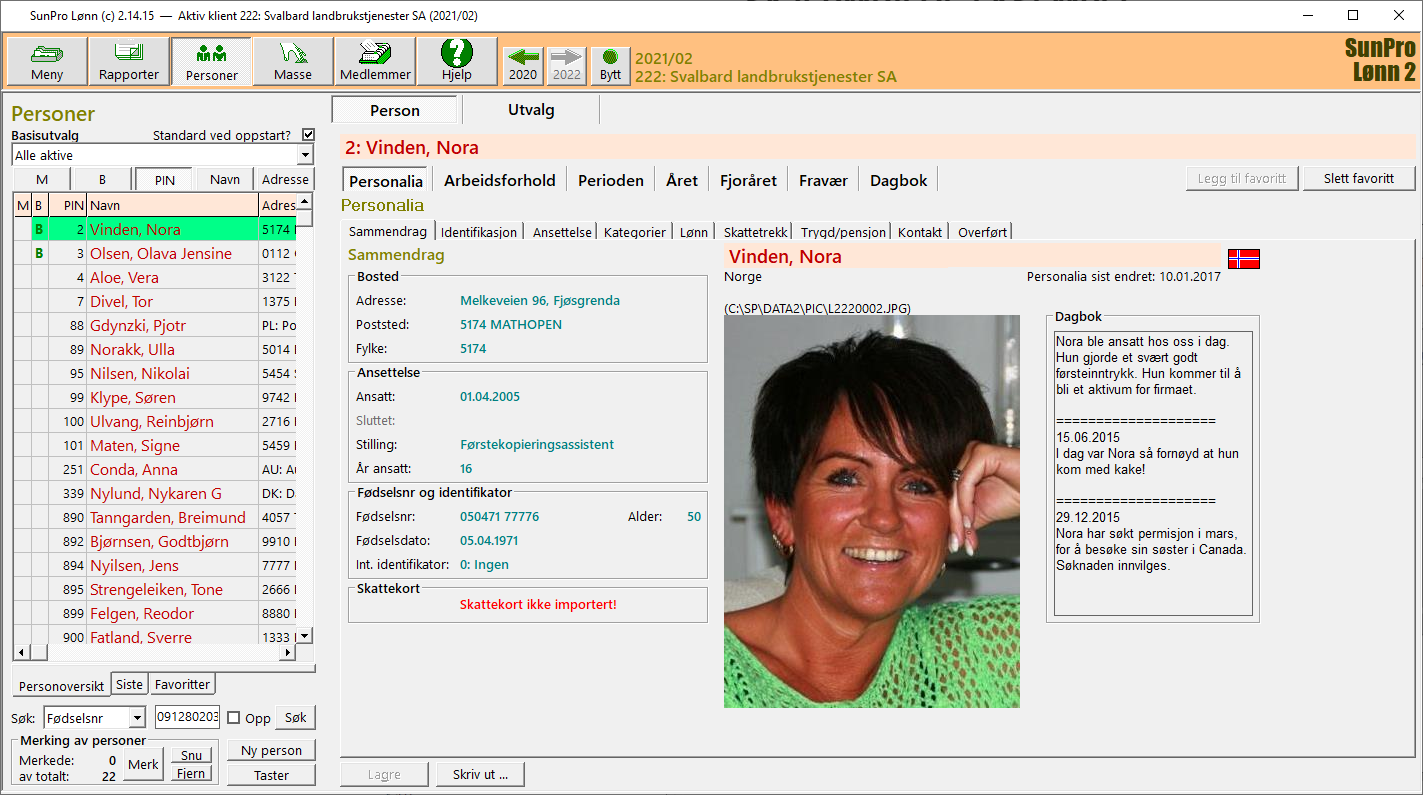Image resolution: width=1423 pixels, height=795 pixels.
Task: Click Nora Vinden's photo
Action: [x=872, y=511]
